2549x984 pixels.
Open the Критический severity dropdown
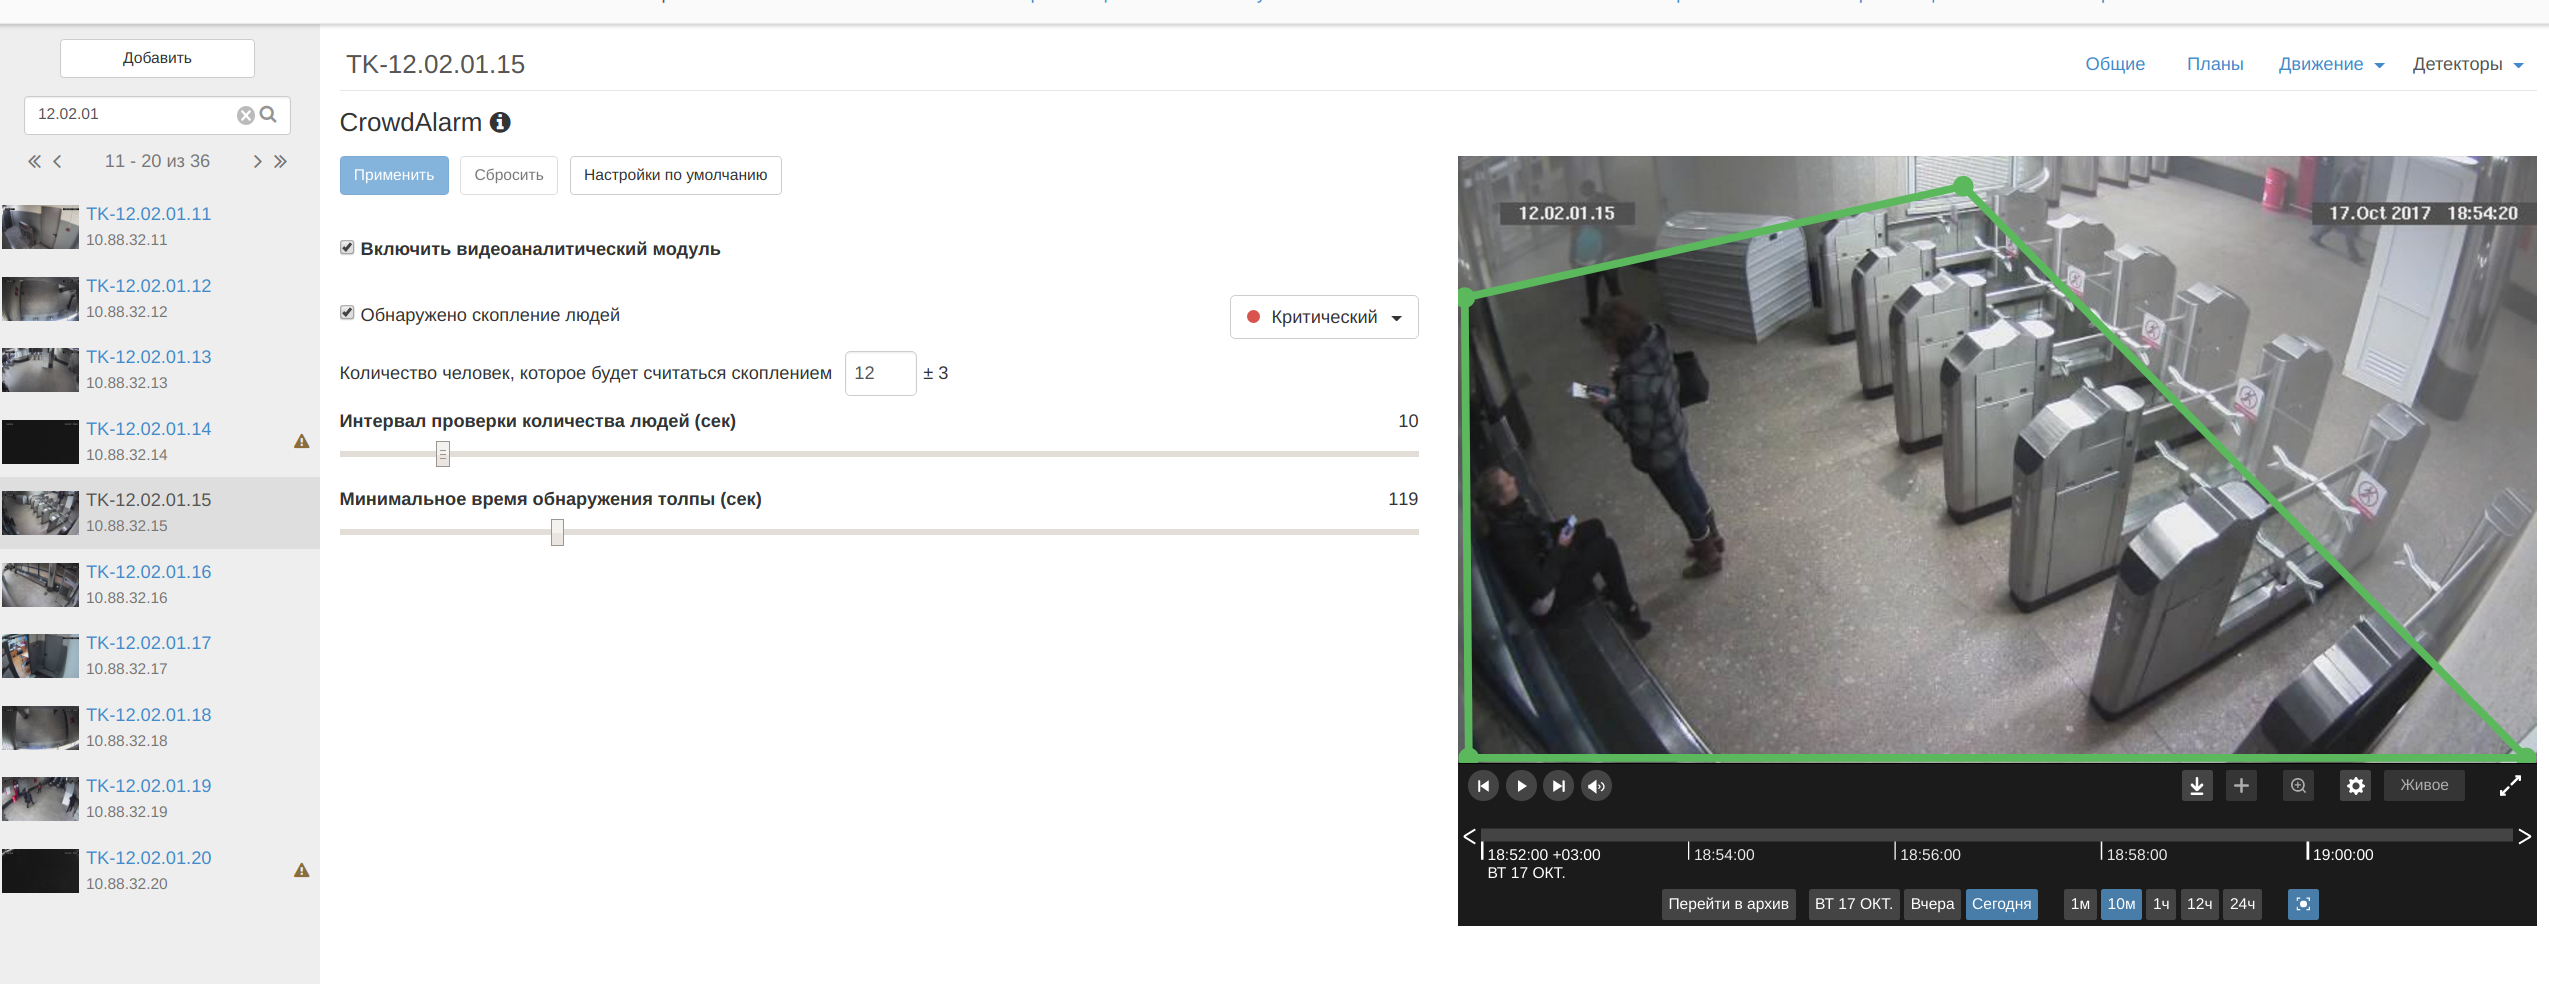click(x=1324, y=317)
